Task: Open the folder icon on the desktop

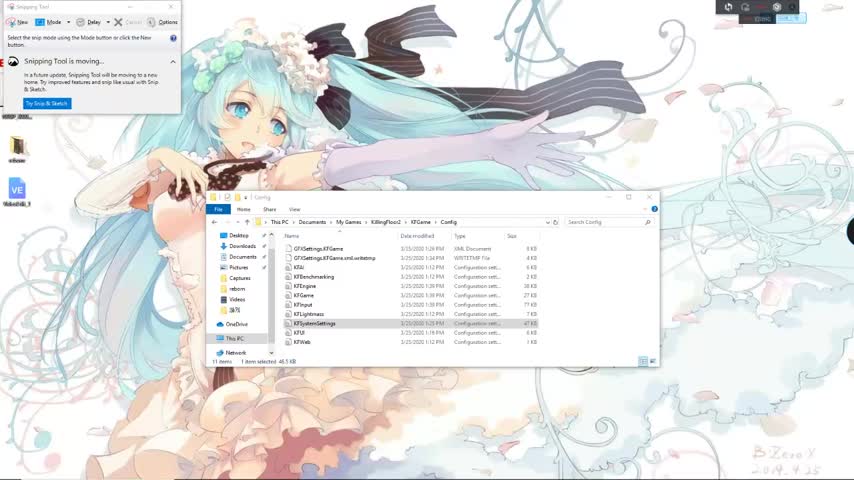Action: (17, 149)
